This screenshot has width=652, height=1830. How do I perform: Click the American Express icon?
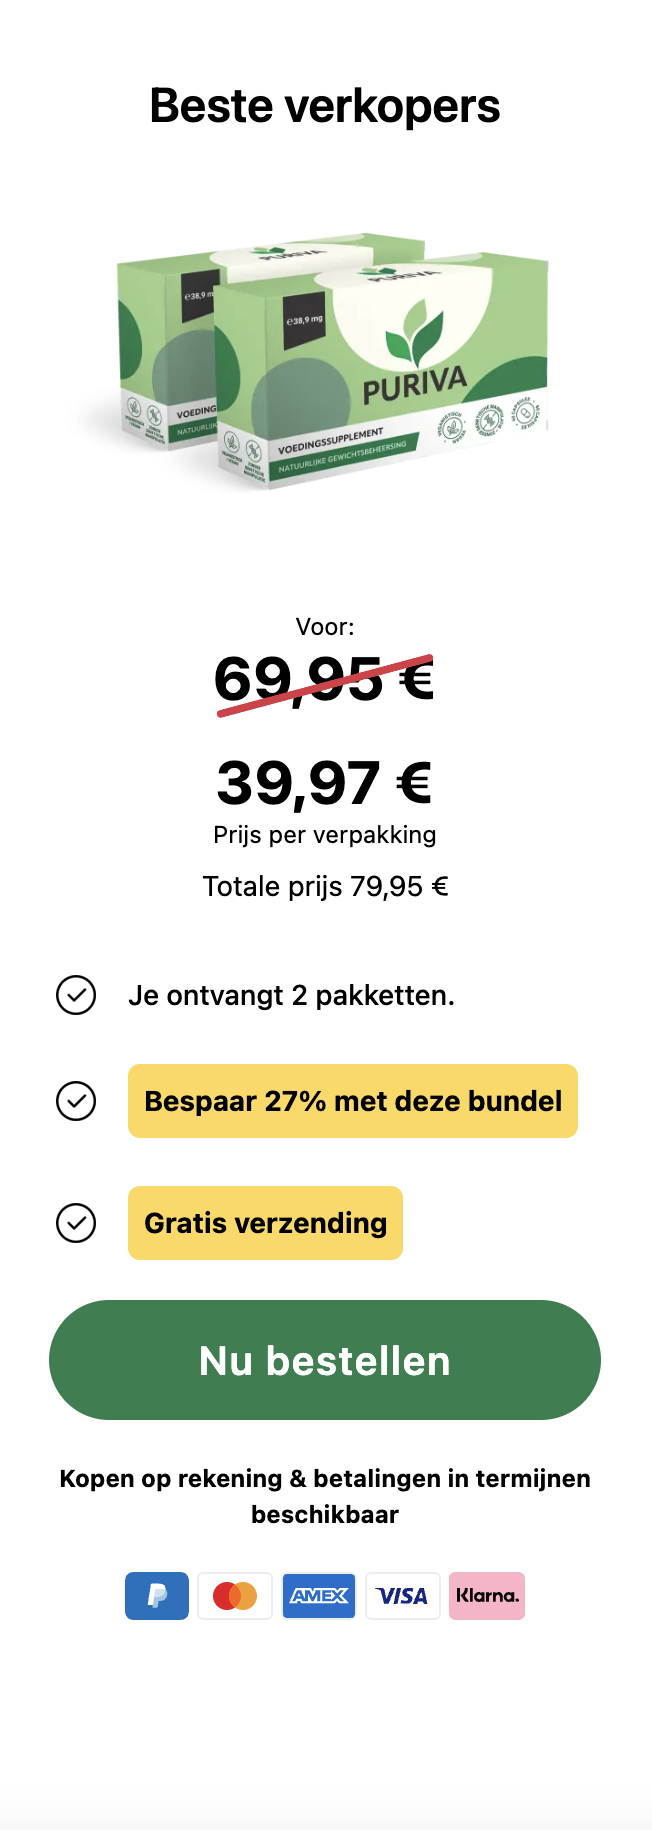pyautogui.click(x=319, y=1595)
